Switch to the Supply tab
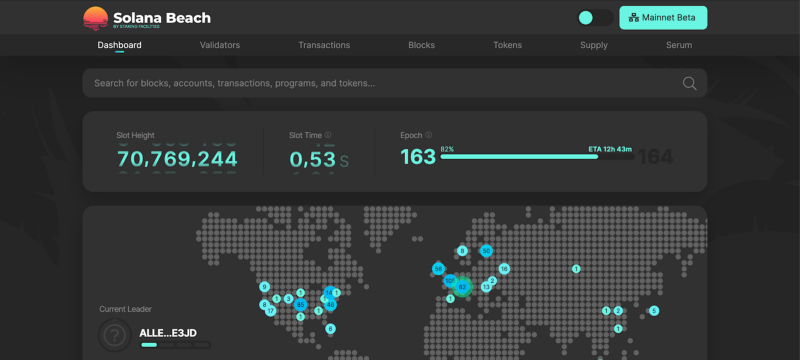The width and height of the screenshot is (800, 360). click(x=594, y=45)
